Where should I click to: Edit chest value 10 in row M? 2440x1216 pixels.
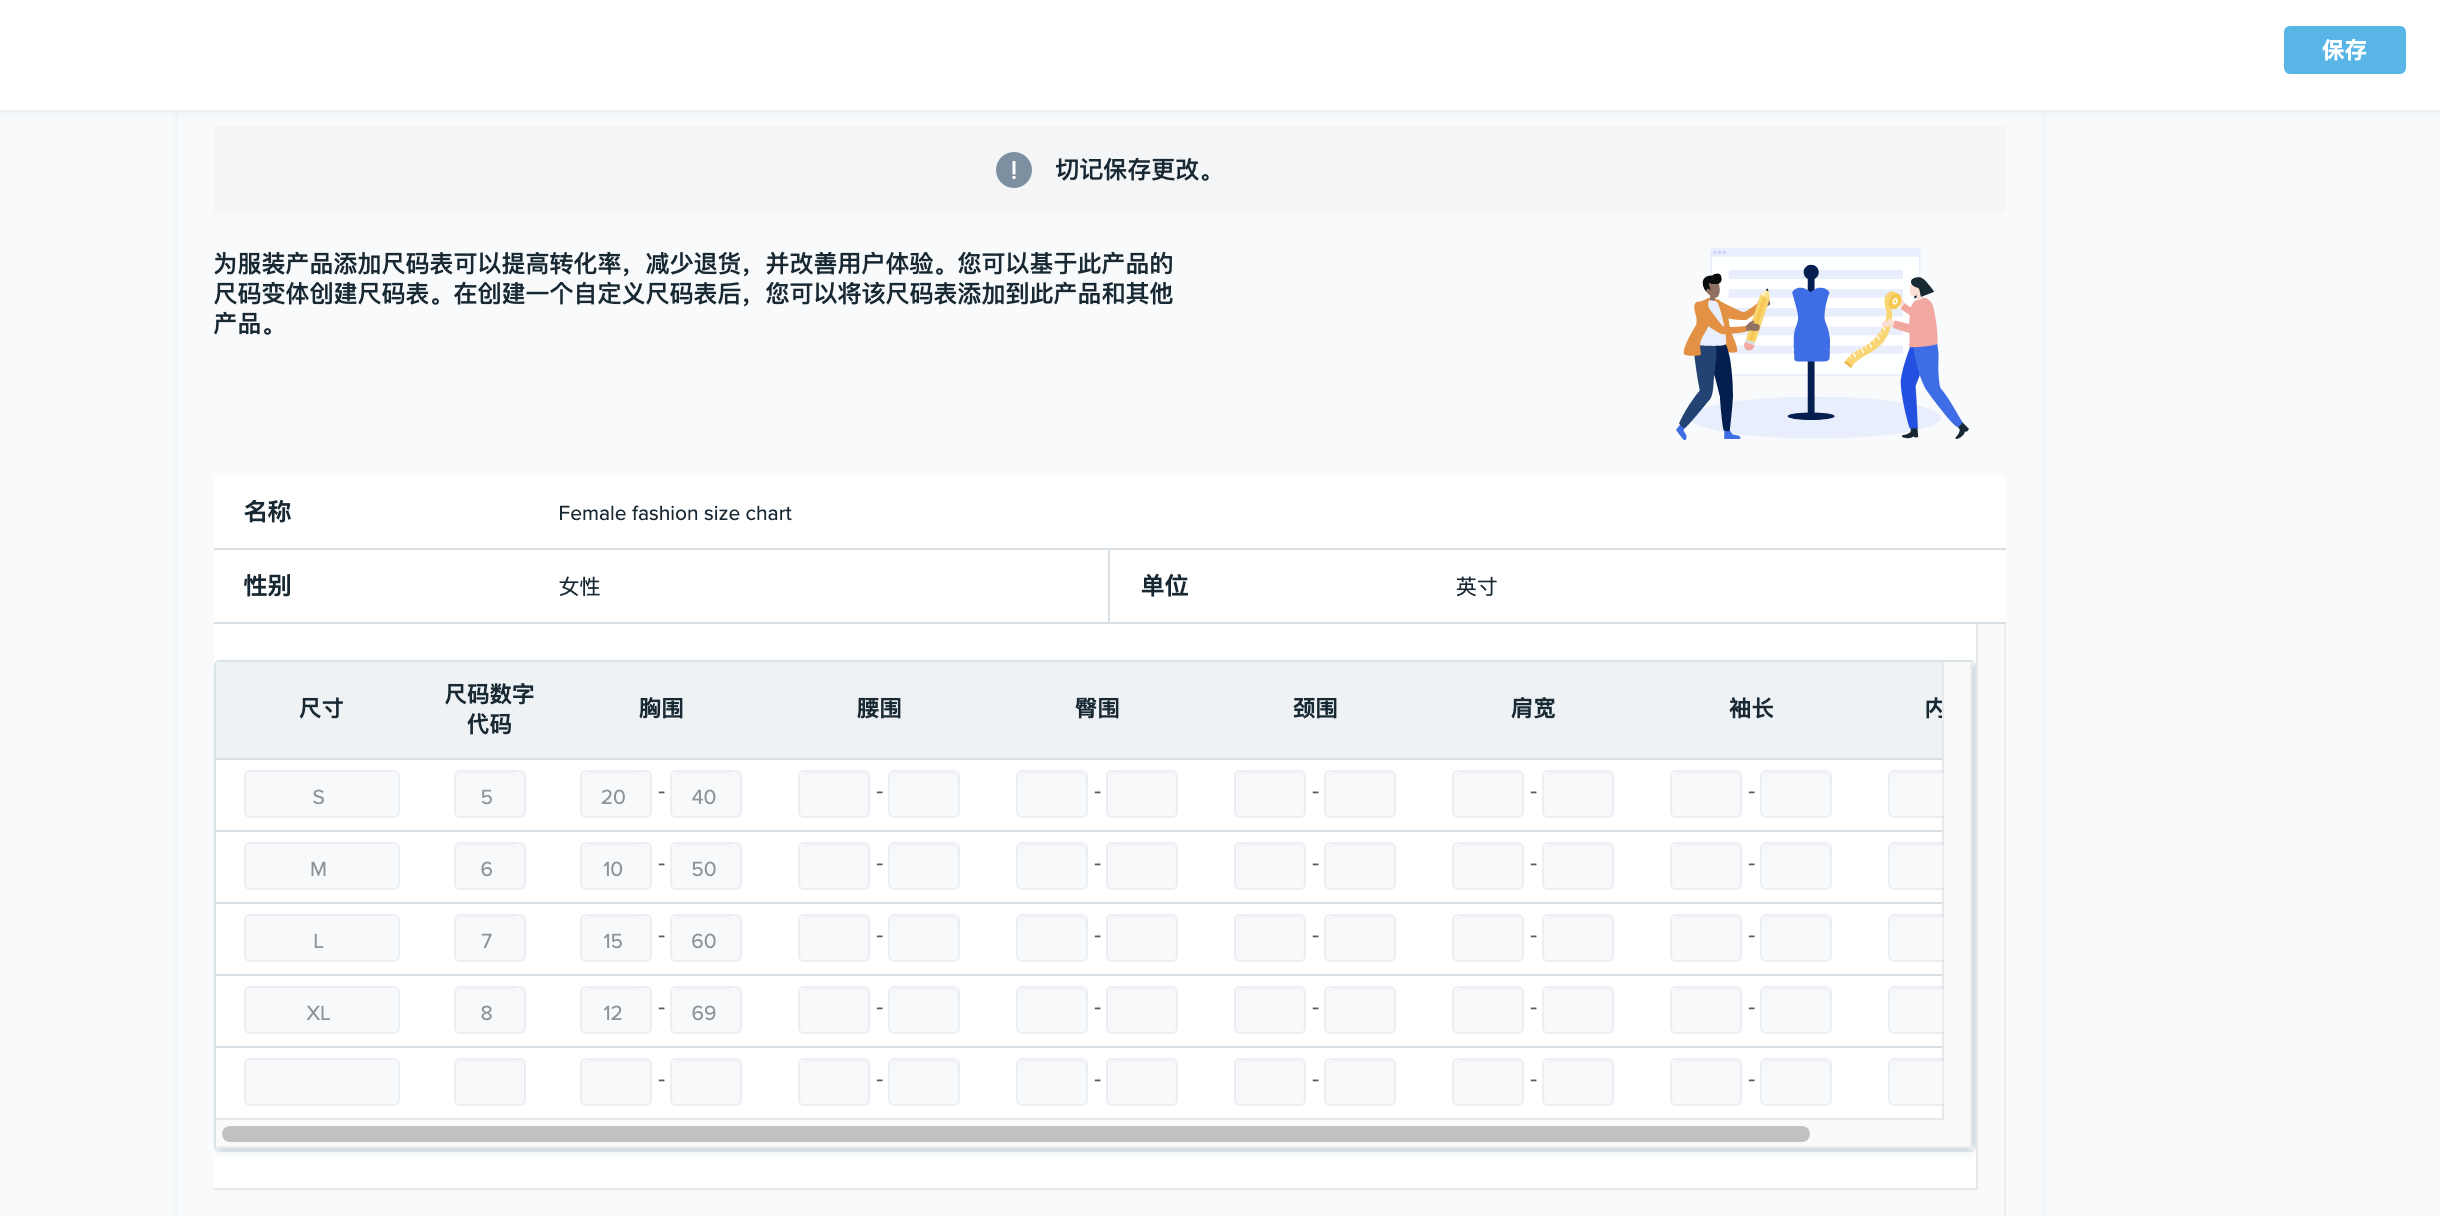615,867
